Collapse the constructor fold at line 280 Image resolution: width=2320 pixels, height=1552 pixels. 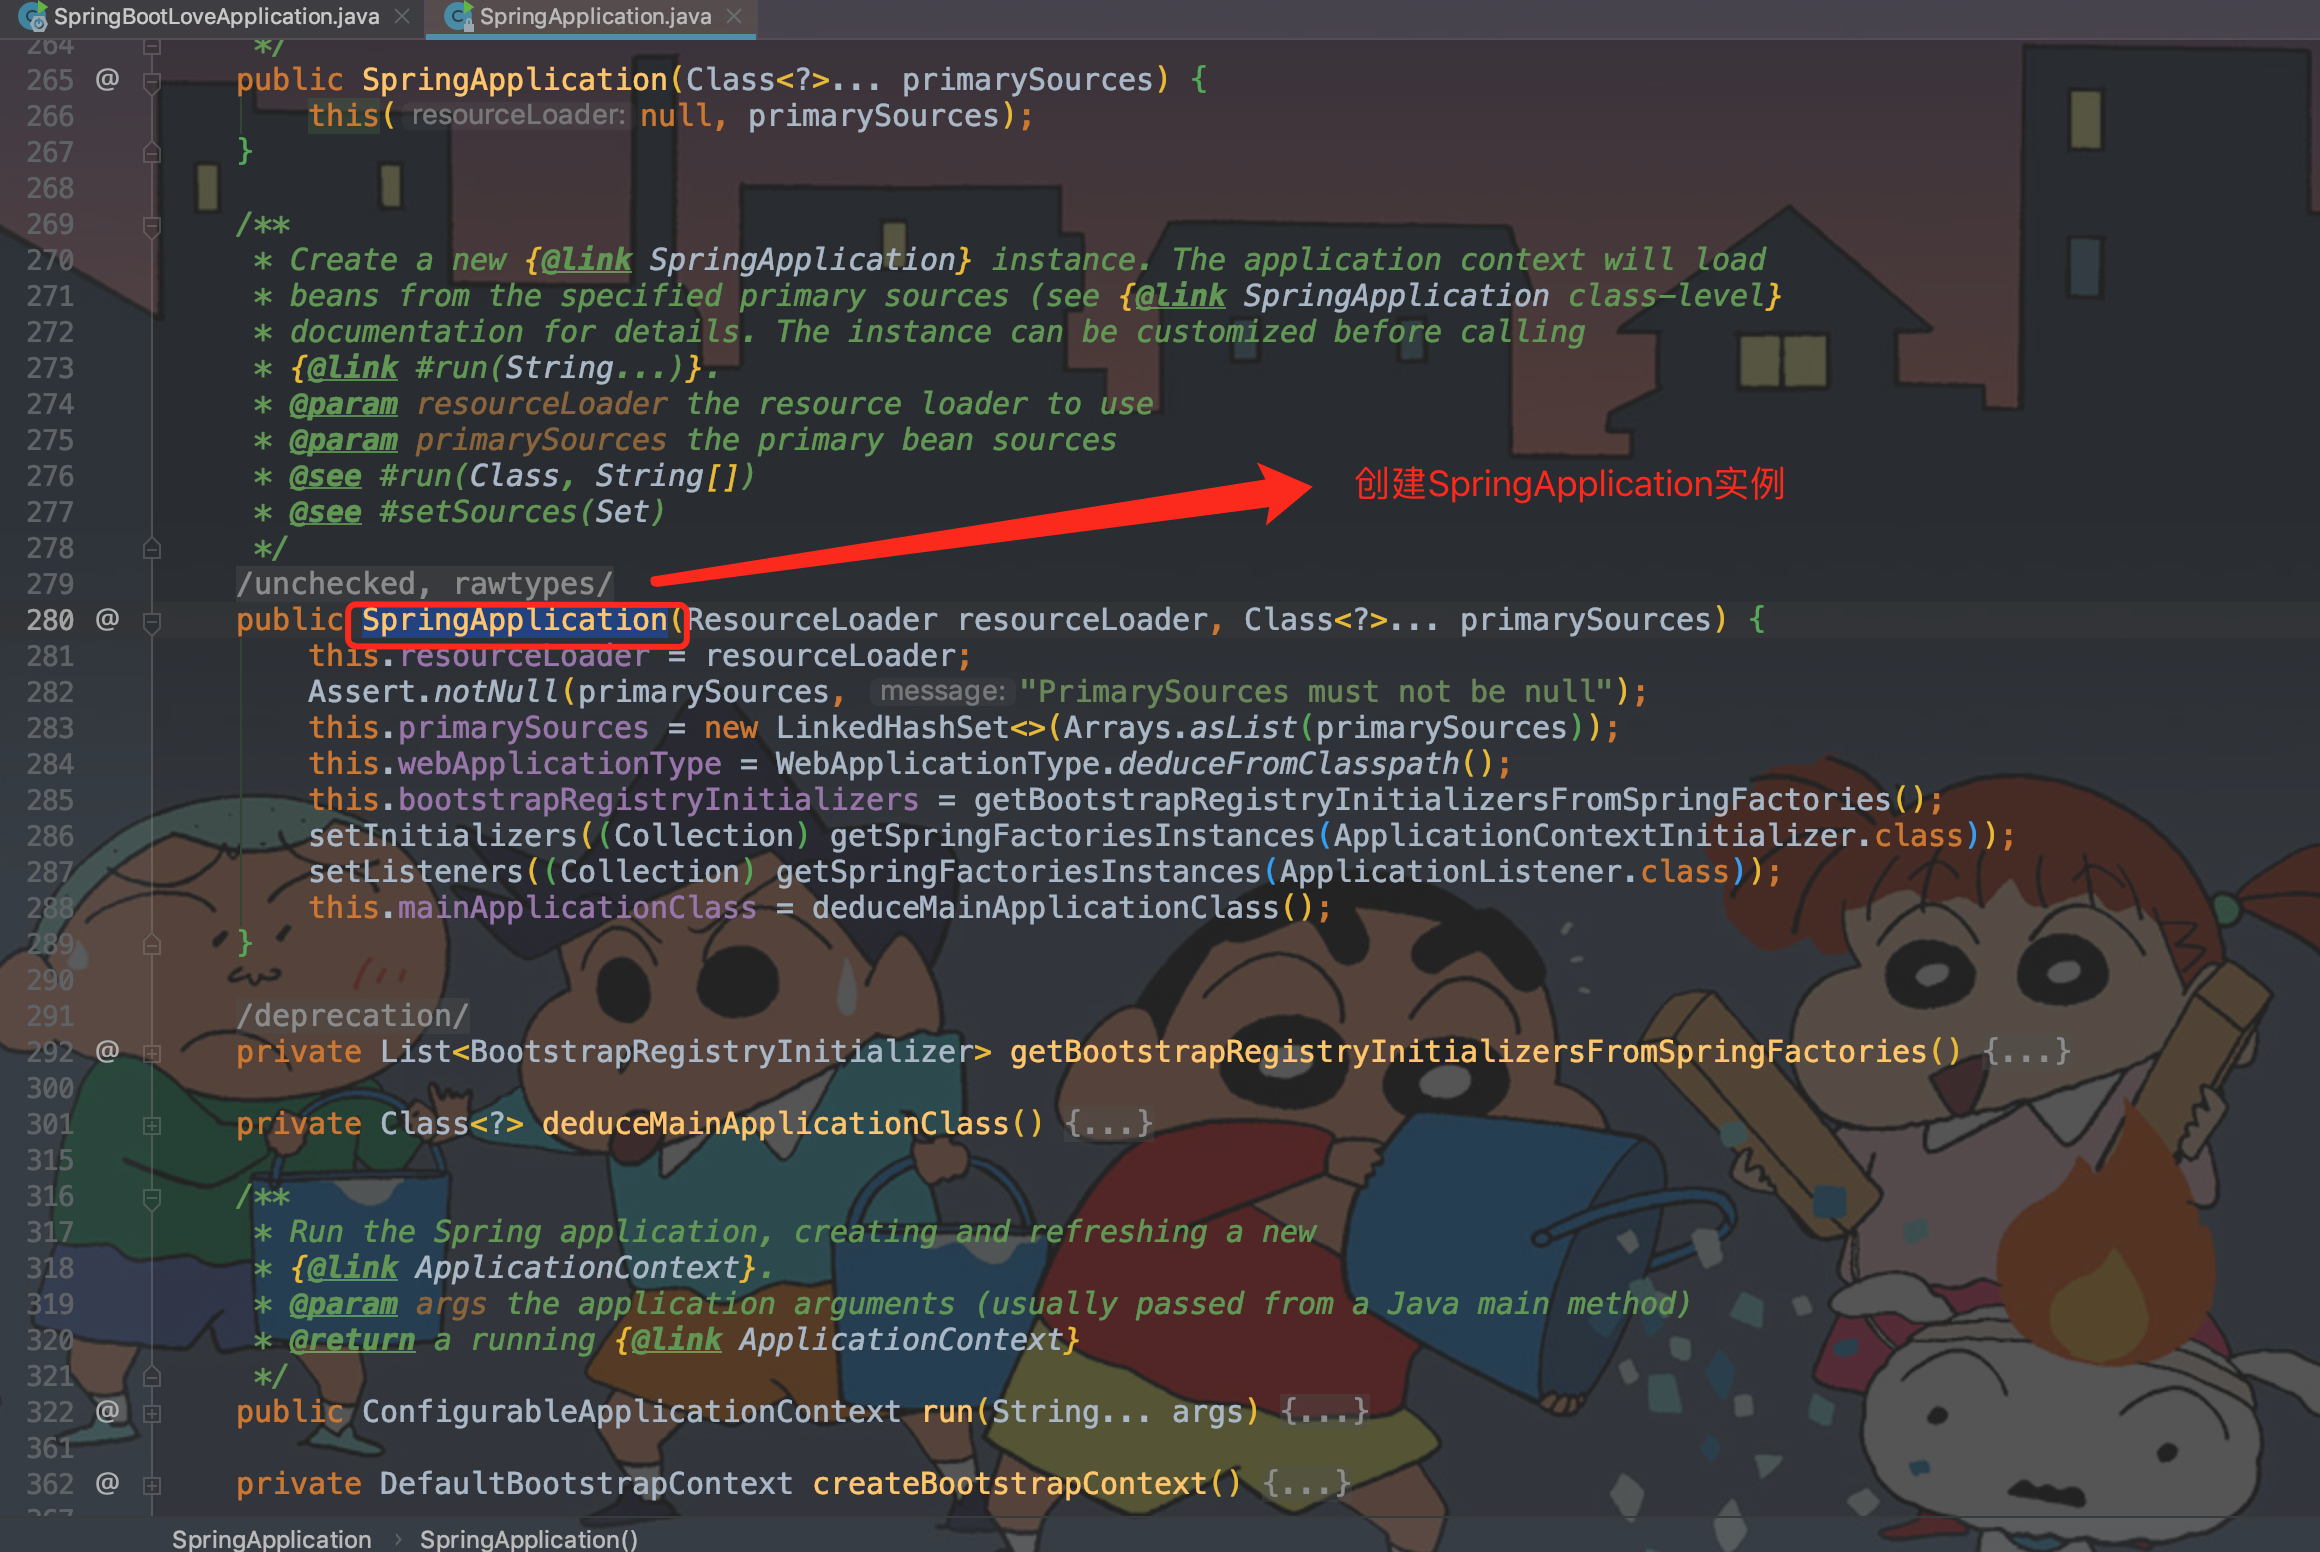152,621
